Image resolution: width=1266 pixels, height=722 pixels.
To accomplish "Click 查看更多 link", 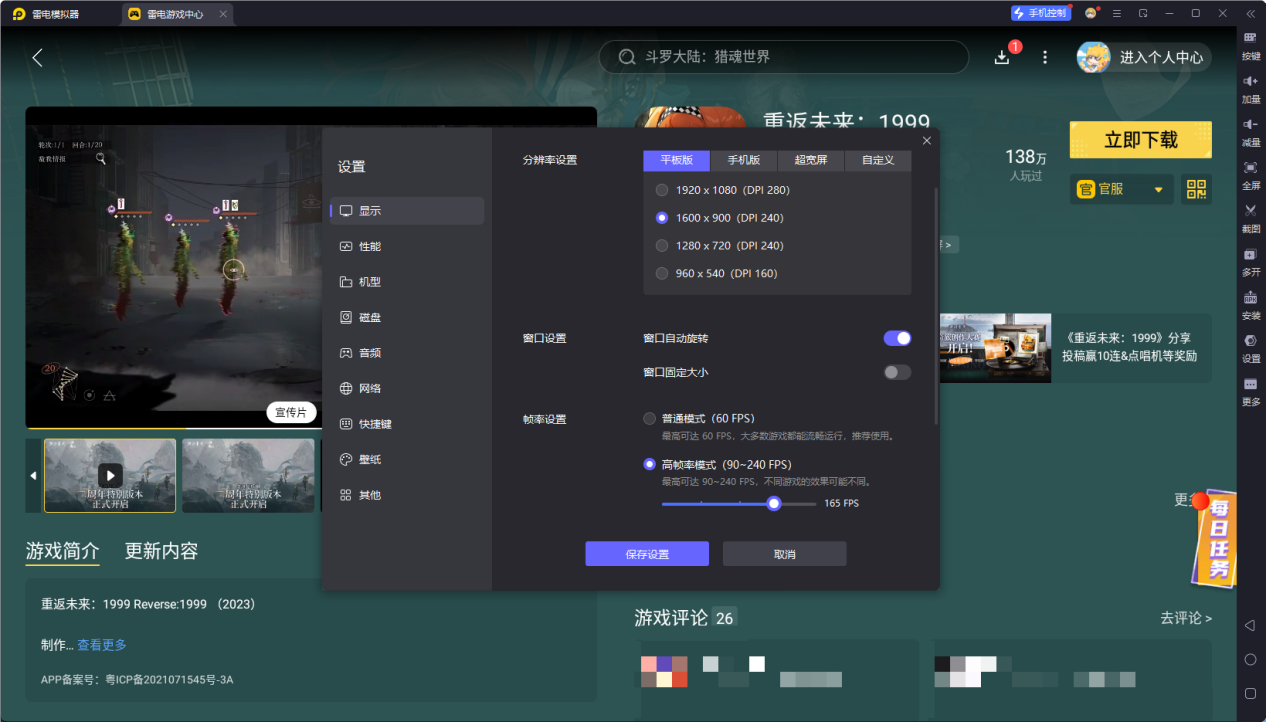I will click(102, 645).
